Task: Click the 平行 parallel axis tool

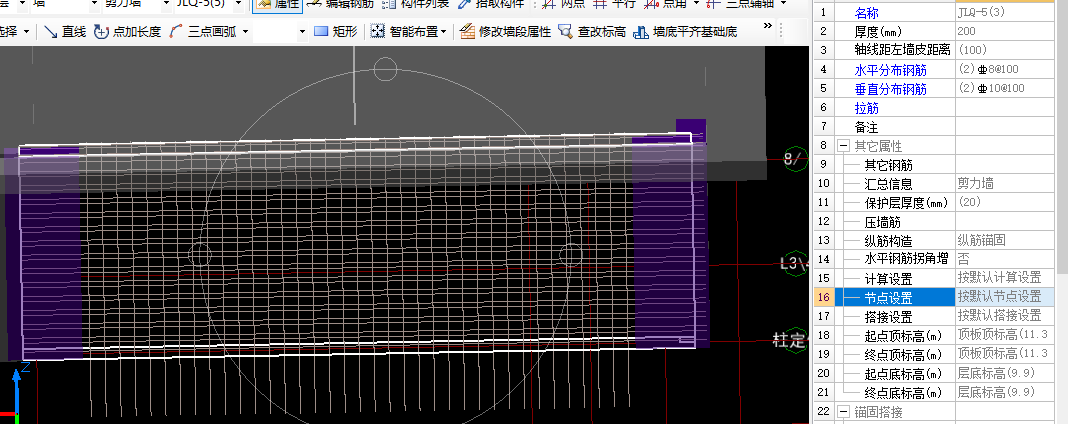Action: pos(613,4)
